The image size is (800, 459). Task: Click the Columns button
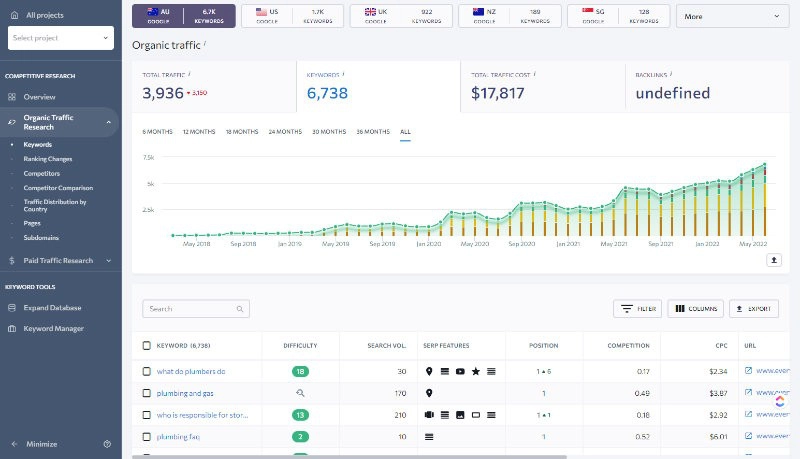695,309
